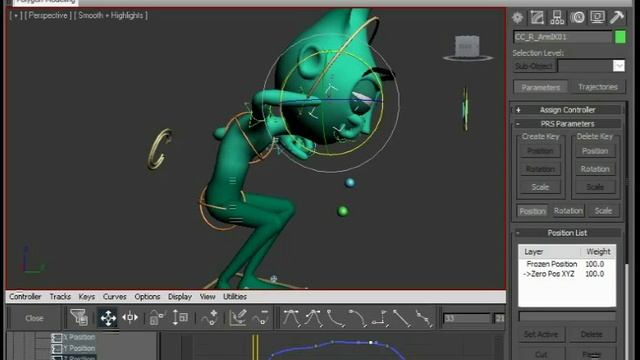Screen dimensions: 640x360
Task: Select the Scale Values tool
Action: (180, 318)
